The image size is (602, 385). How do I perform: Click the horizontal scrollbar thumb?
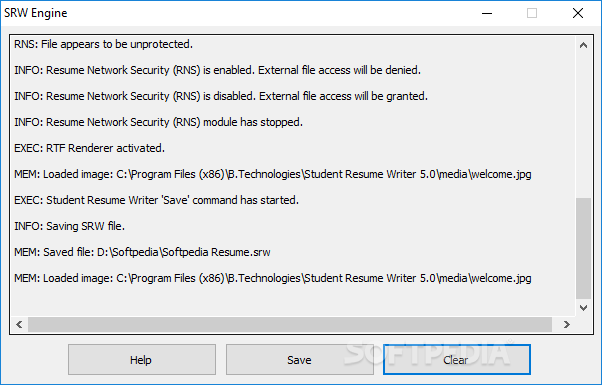(x=290, y=324)
